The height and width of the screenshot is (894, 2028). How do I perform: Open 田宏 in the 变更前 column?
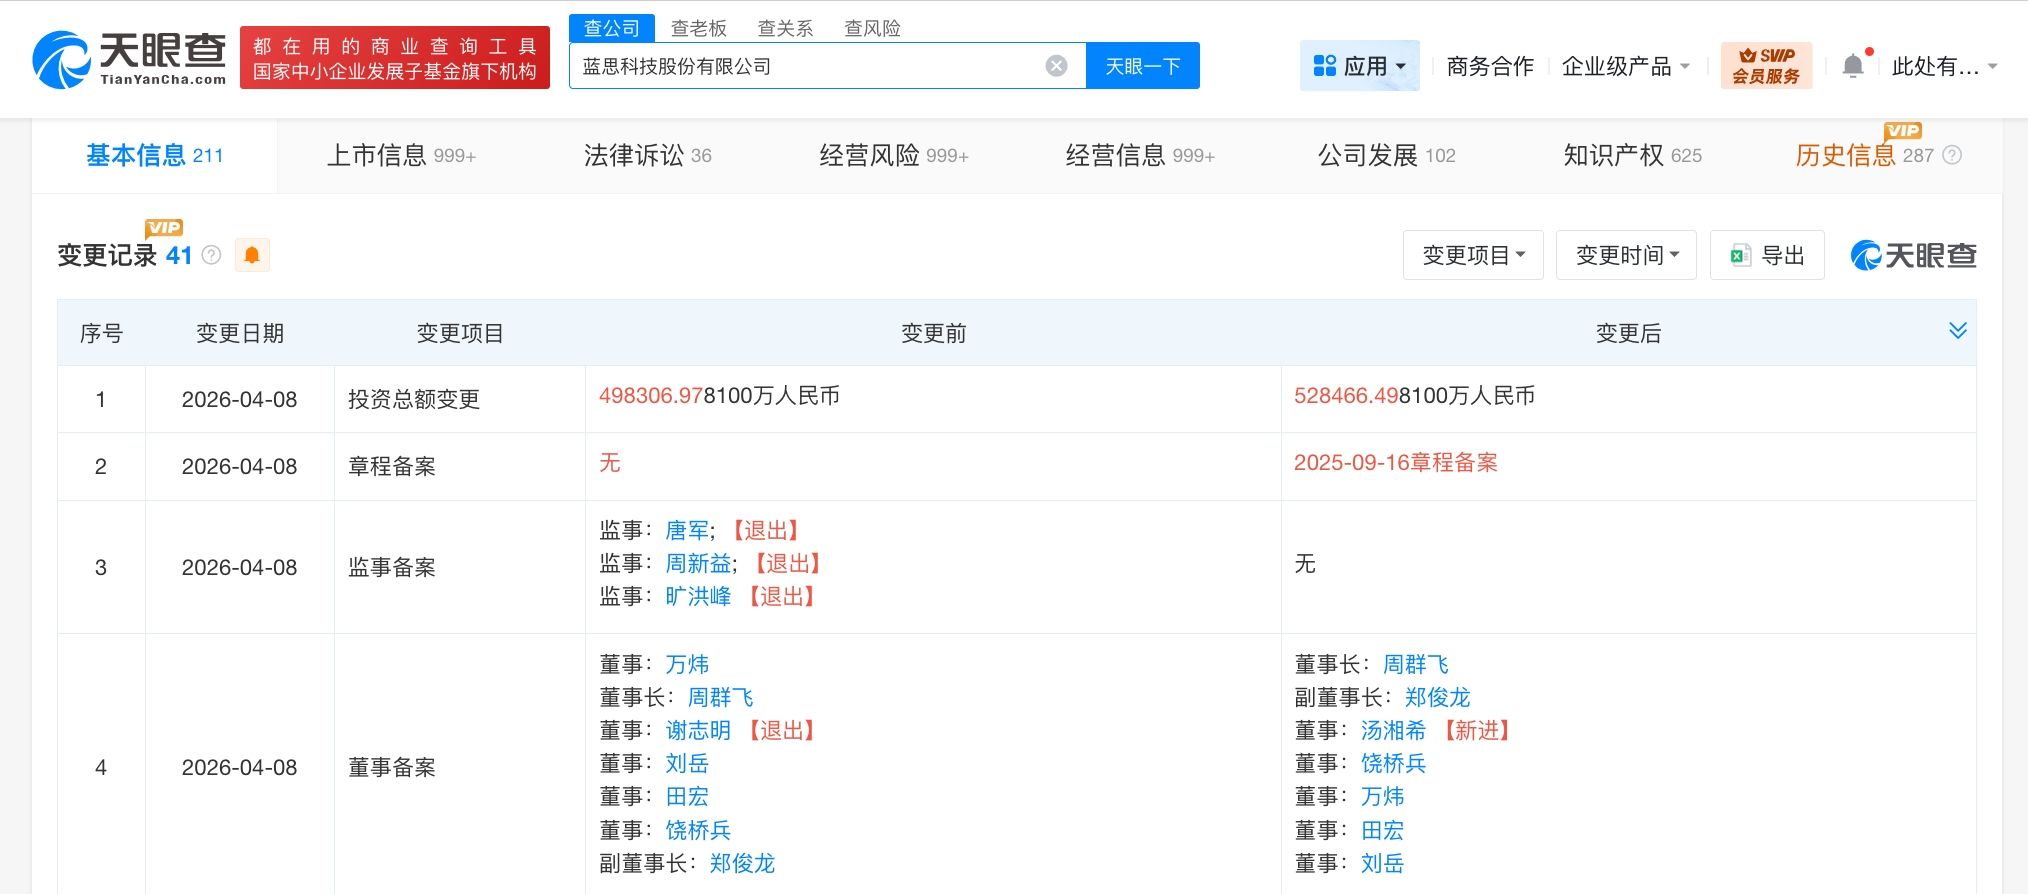687,796
